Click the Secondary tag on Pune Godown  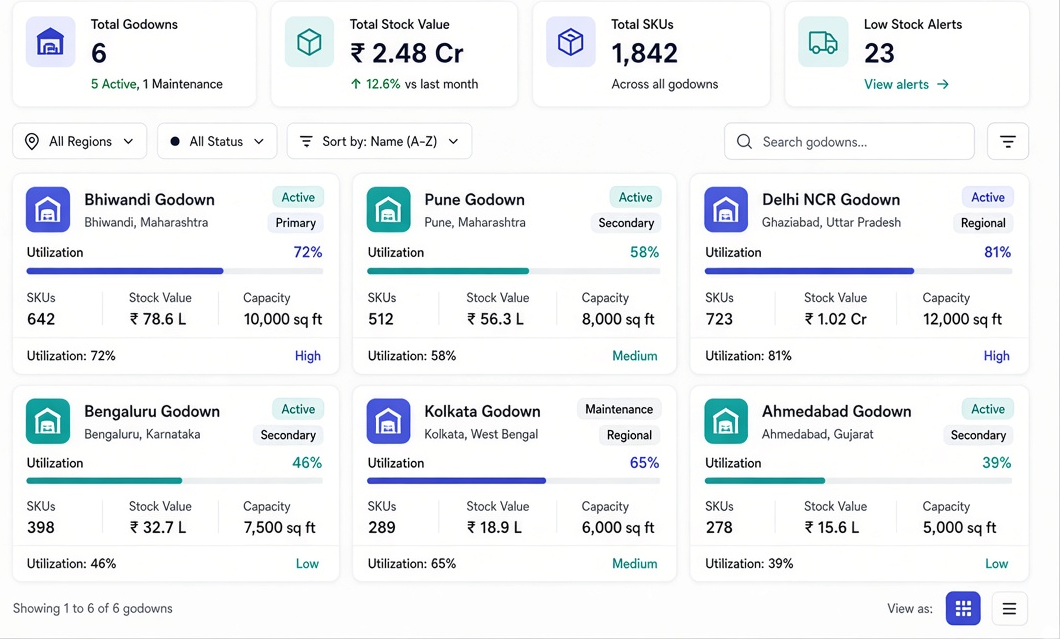[626, 223]
